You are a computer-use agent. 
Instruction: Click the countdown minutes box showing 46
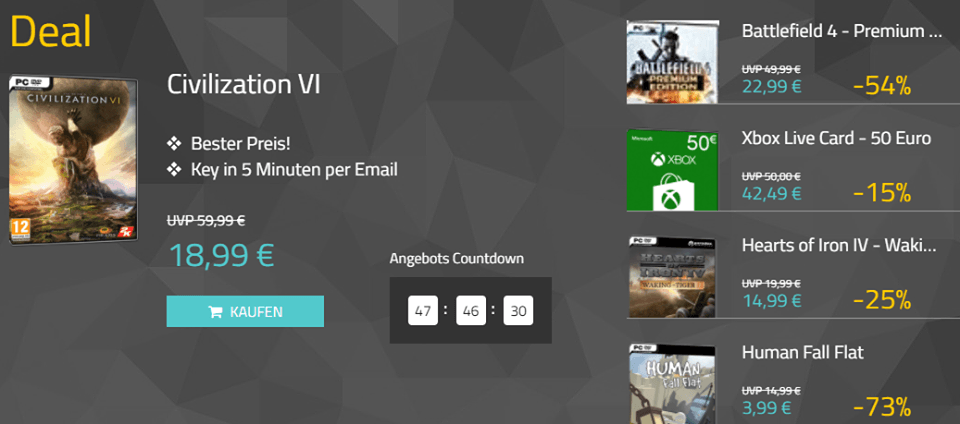click(x=471, y=311)
